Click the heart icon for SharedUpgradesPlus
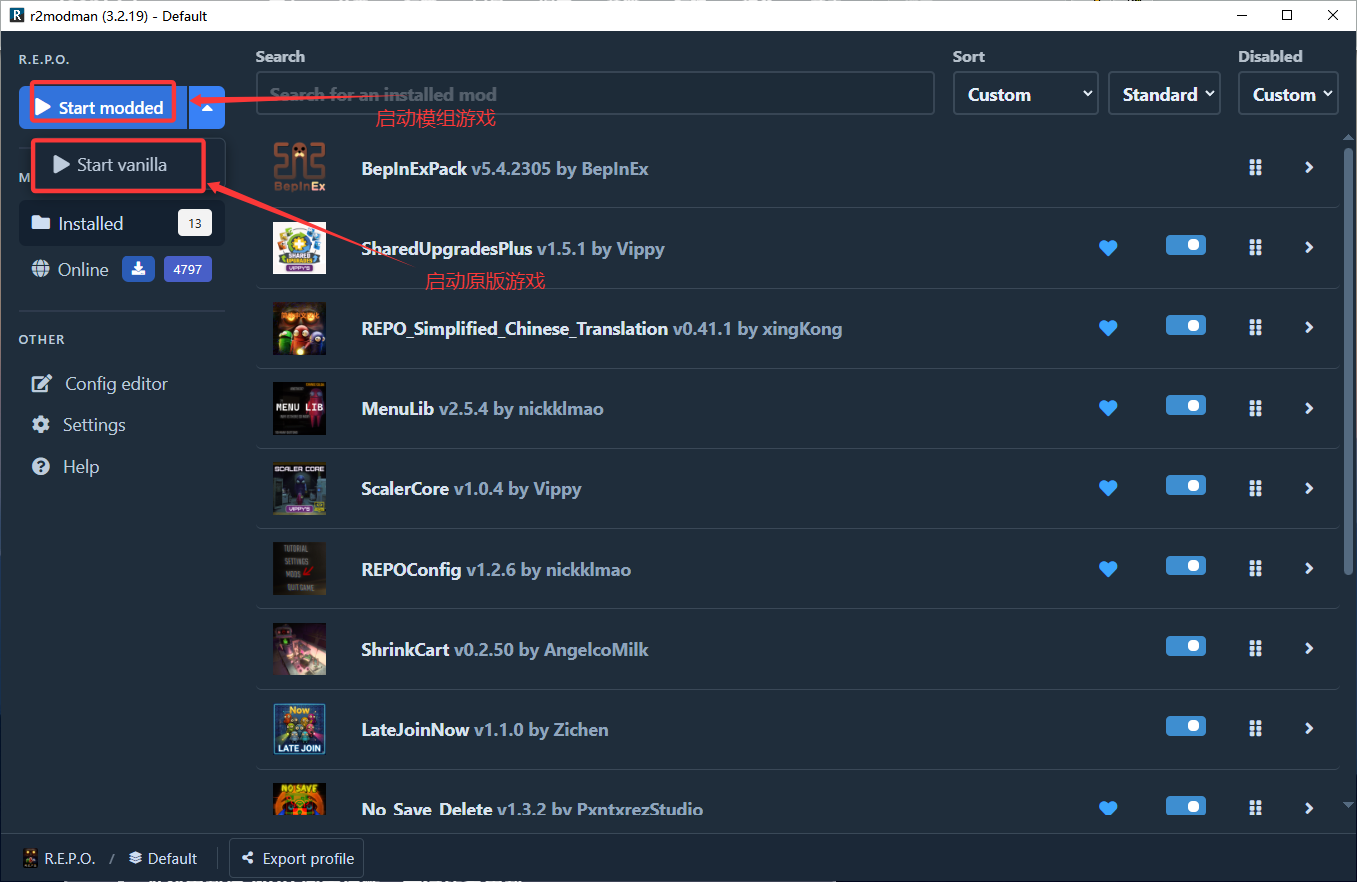The width and height of the screenshot is (1357, 882). 1107,248
